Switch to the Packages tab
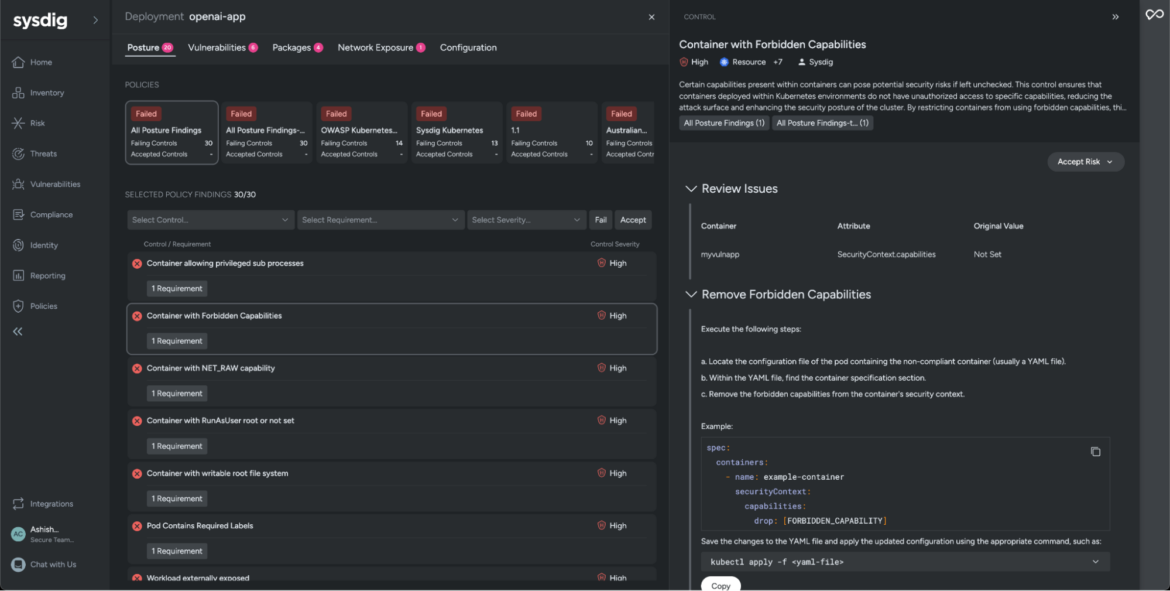The height and width of the screenshot is (591, 1170). click(297, 48)
